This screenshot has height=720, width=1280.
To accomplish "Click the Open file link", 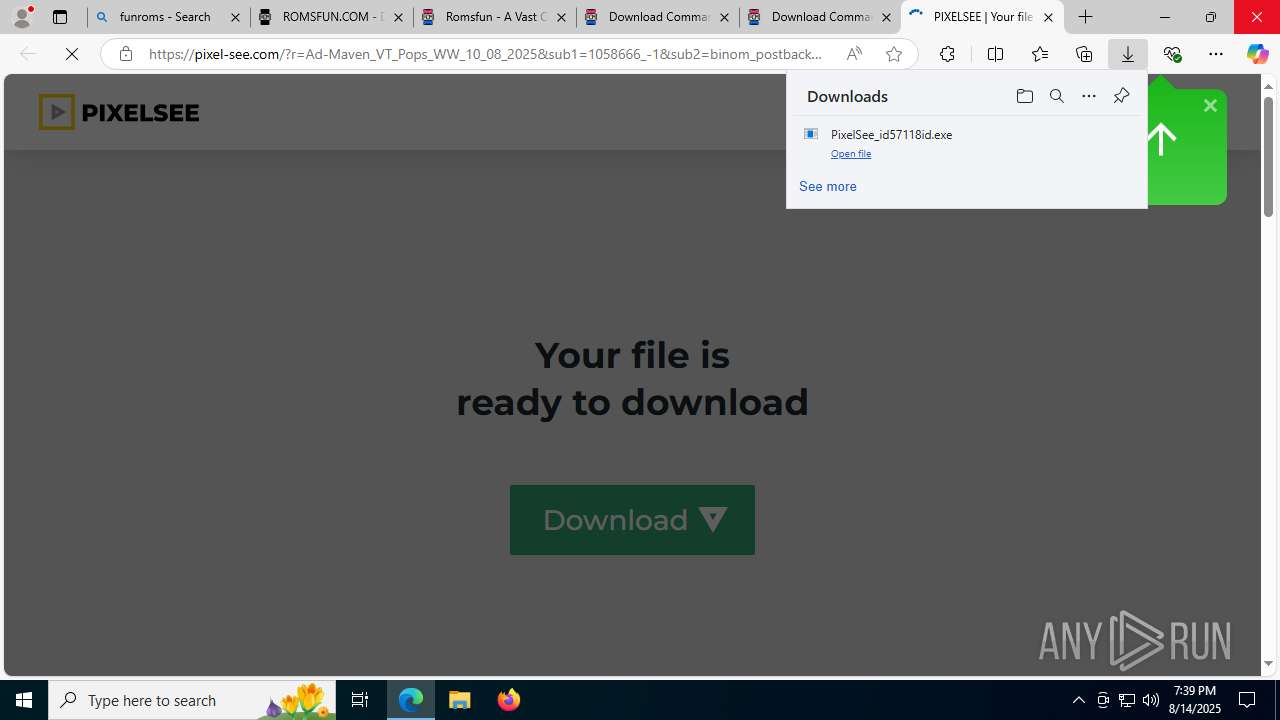I will (x=851, y=154).
